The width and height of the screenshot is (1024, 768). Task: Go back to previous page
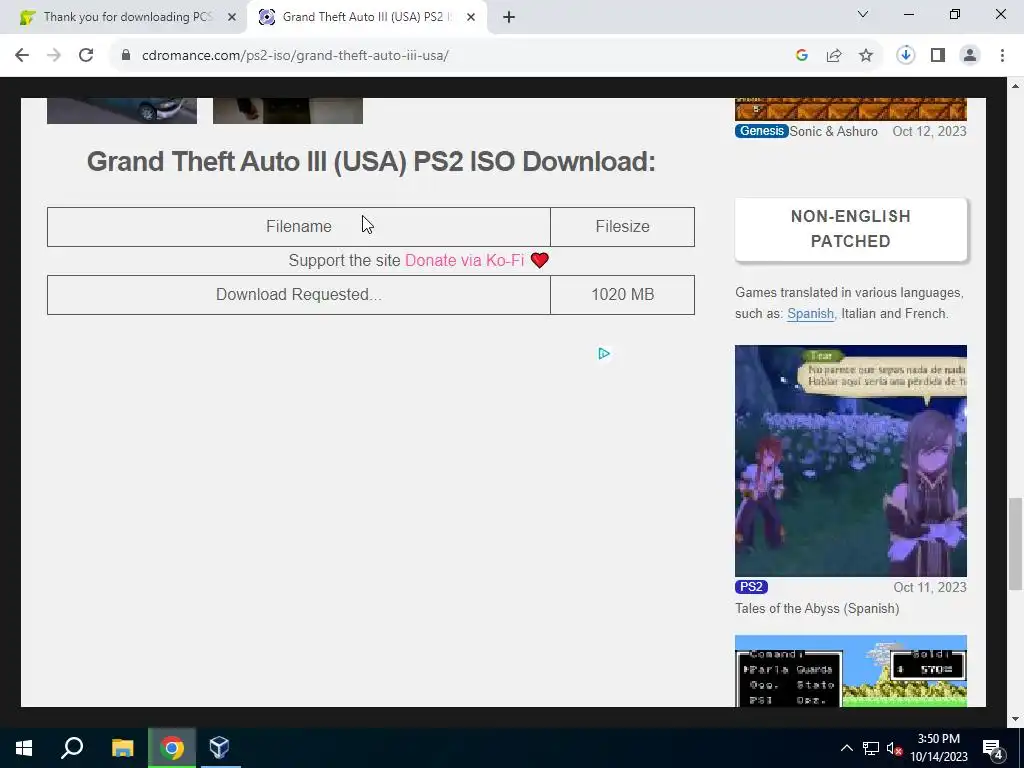(22, 56)
